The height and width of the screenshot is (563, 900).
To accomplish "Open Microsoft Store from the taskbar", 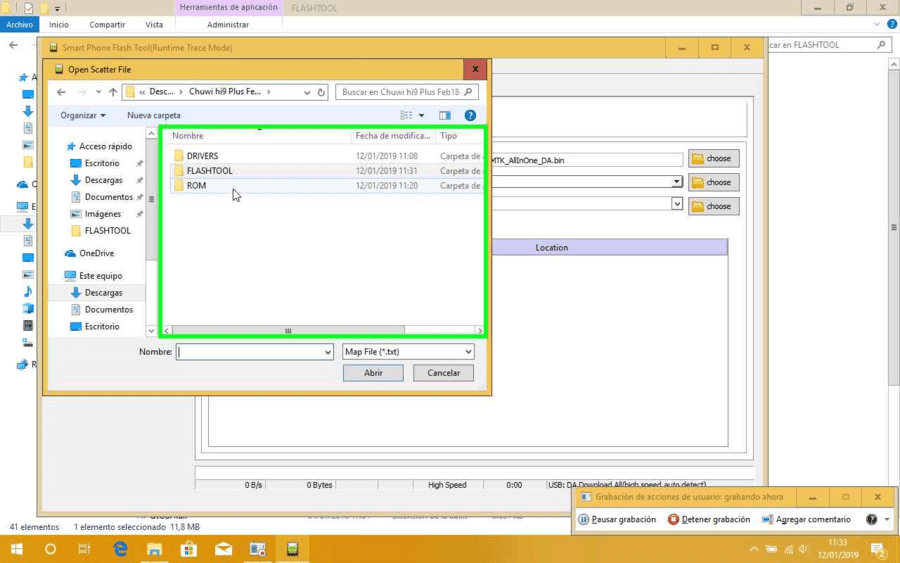I will (x=189, y=549).
